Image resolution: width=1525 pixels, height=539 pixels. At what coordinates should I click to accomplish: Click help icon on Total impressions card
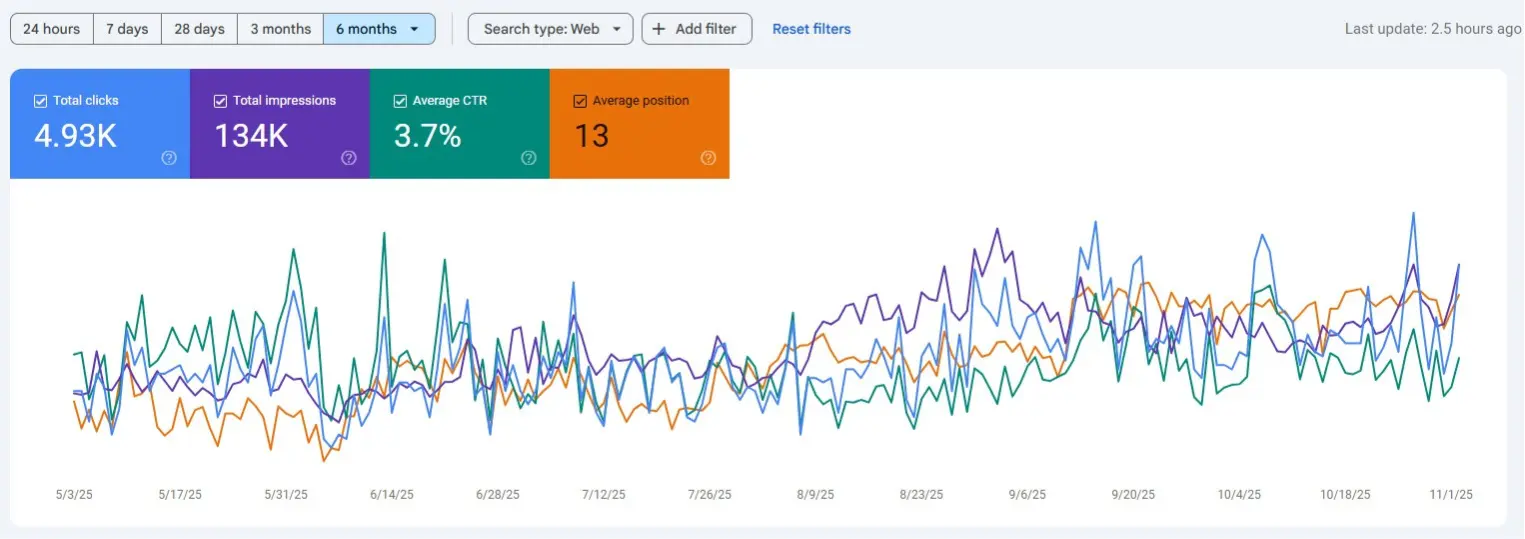(349, 158)
